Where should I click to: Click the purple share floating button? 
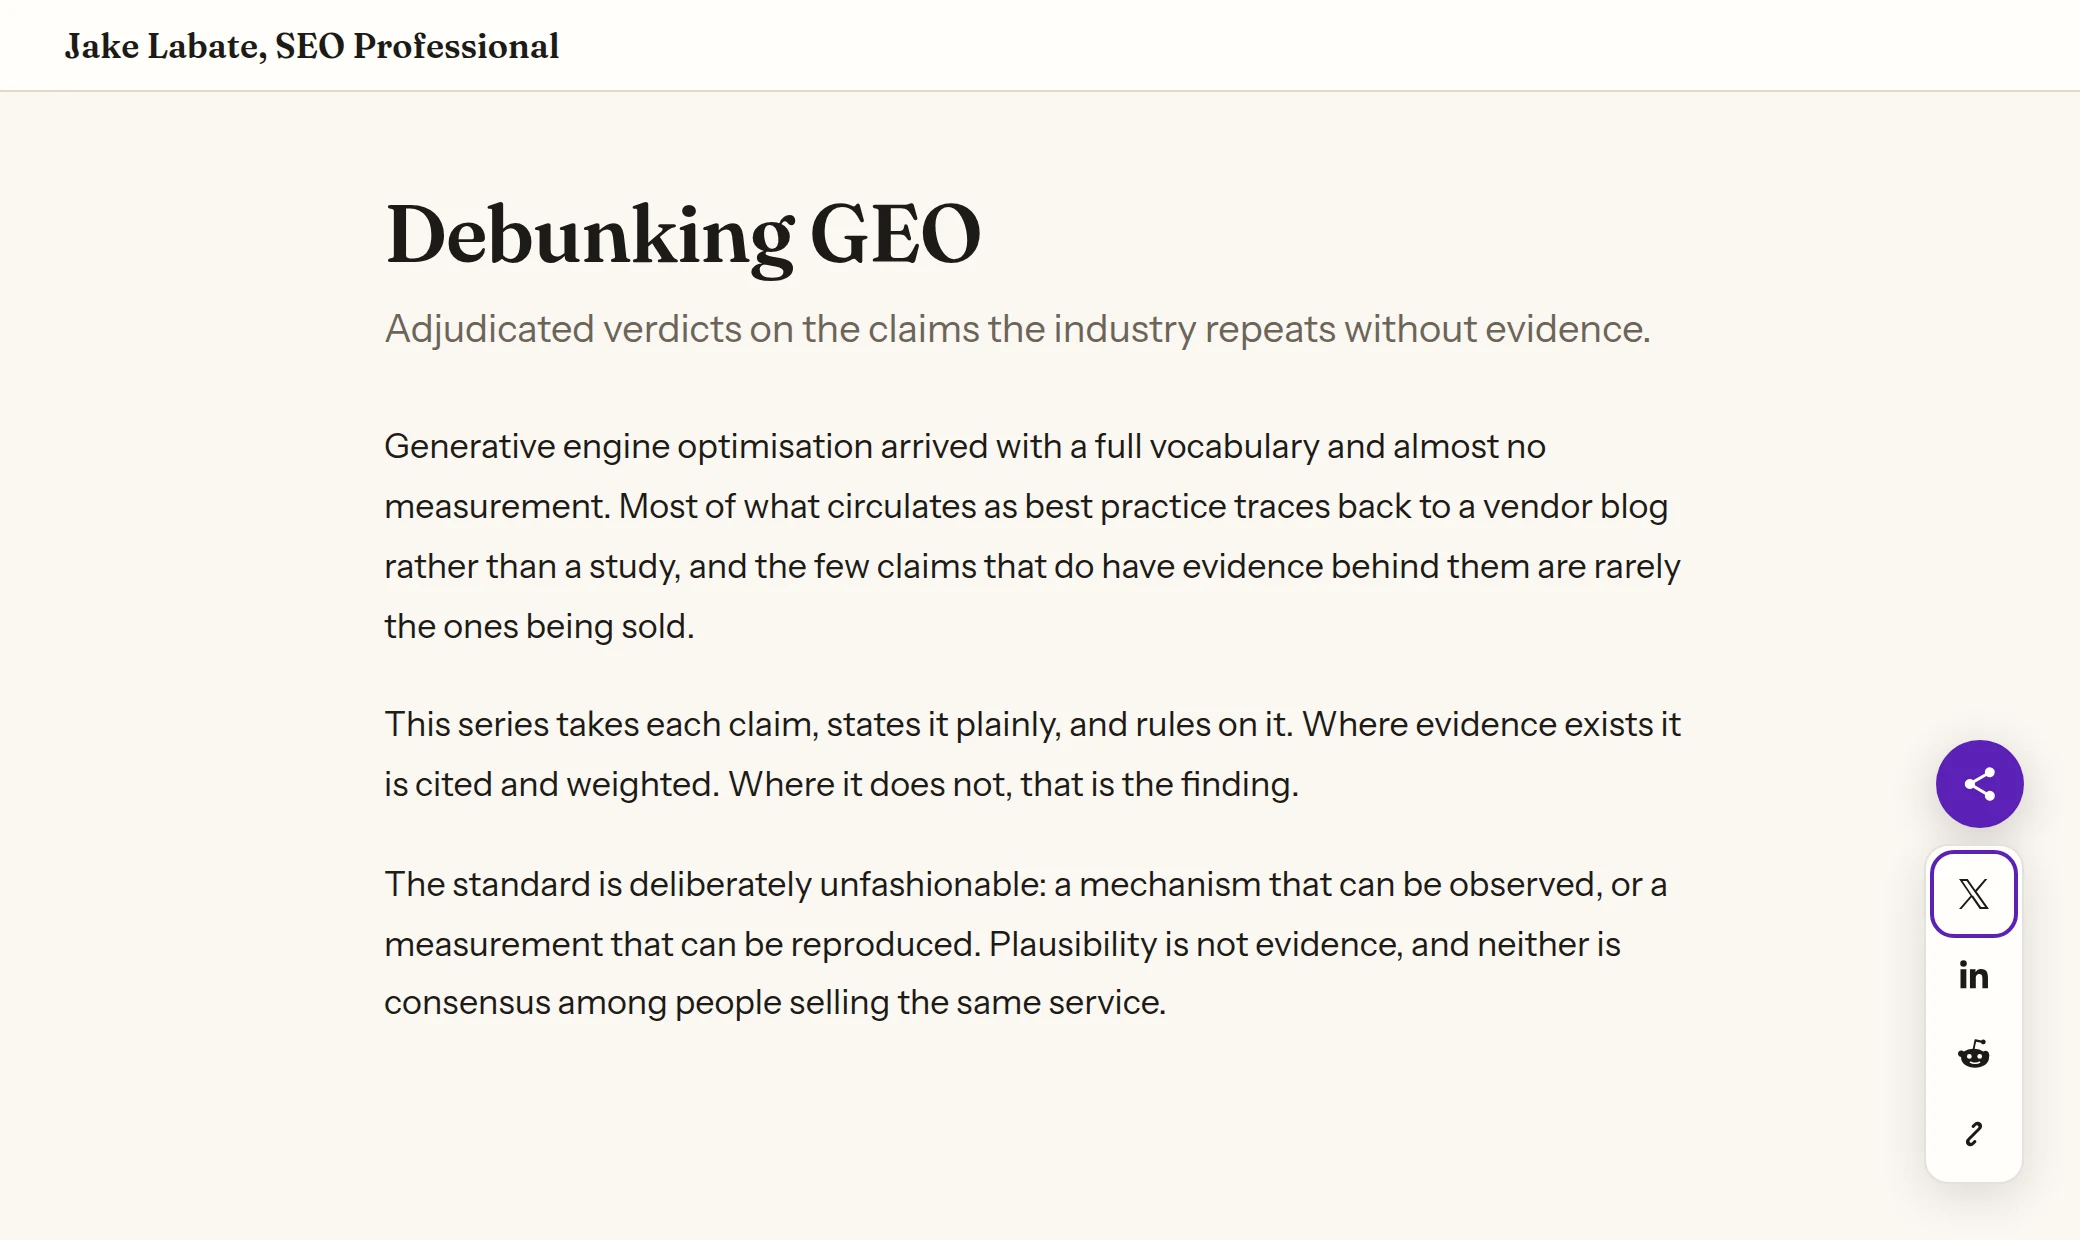click(1979, 784)
